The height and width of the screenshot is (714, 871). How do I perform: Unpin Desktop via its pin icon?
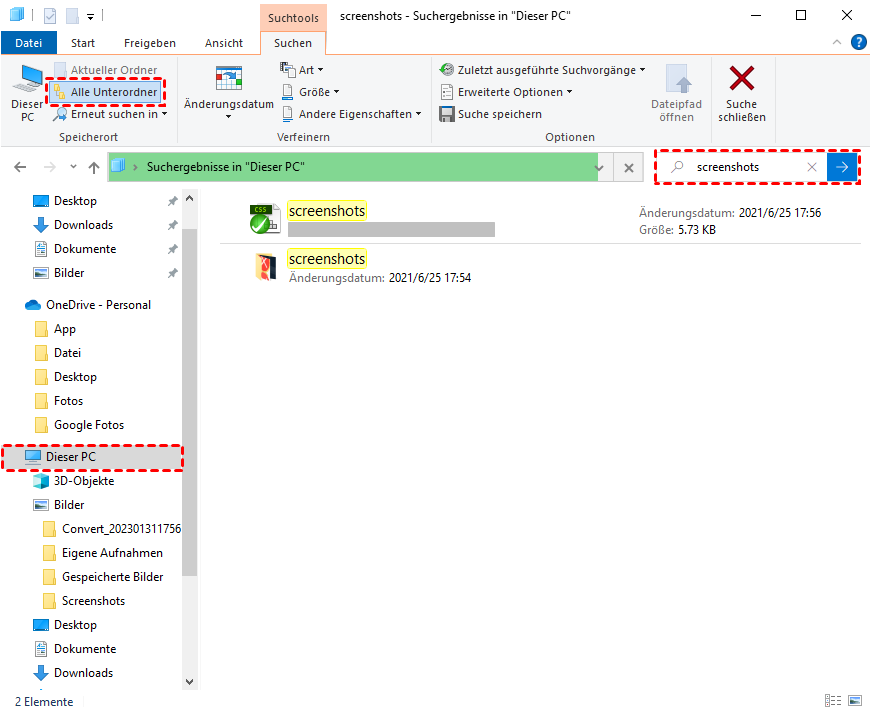[173, 201]
